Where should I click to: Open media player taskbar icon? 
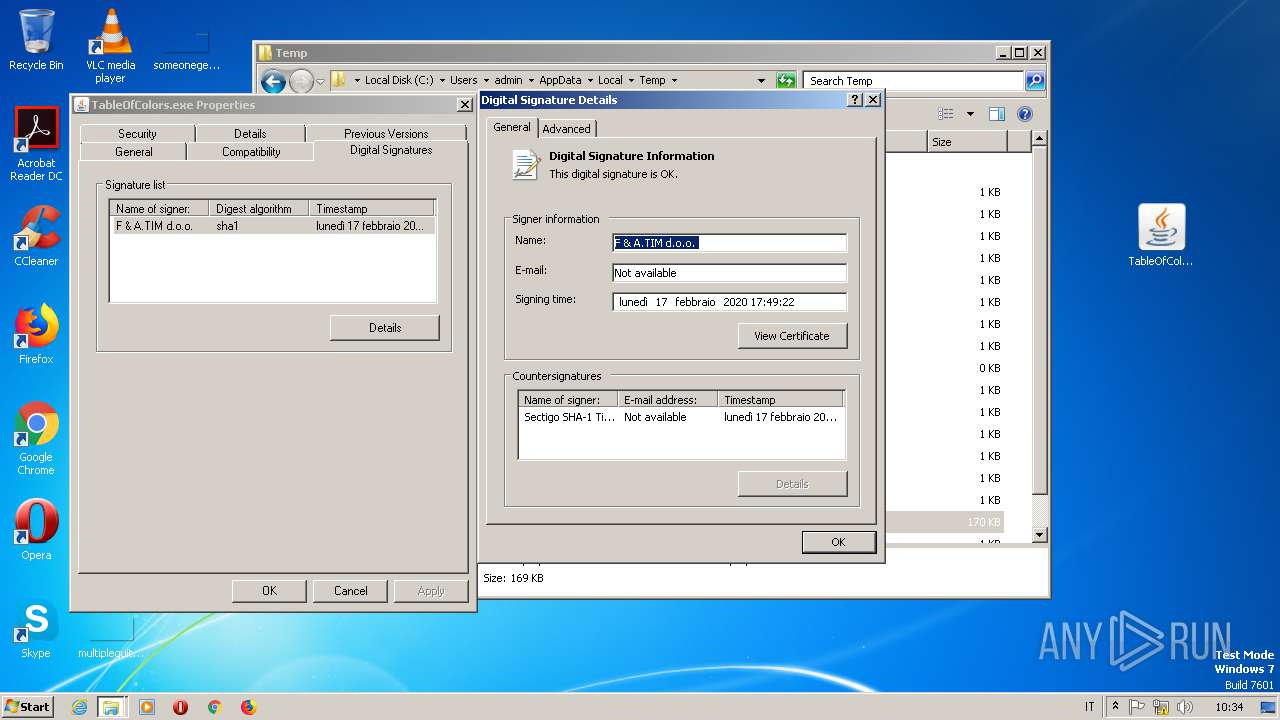pyautogui.click(x=147, y=707)
